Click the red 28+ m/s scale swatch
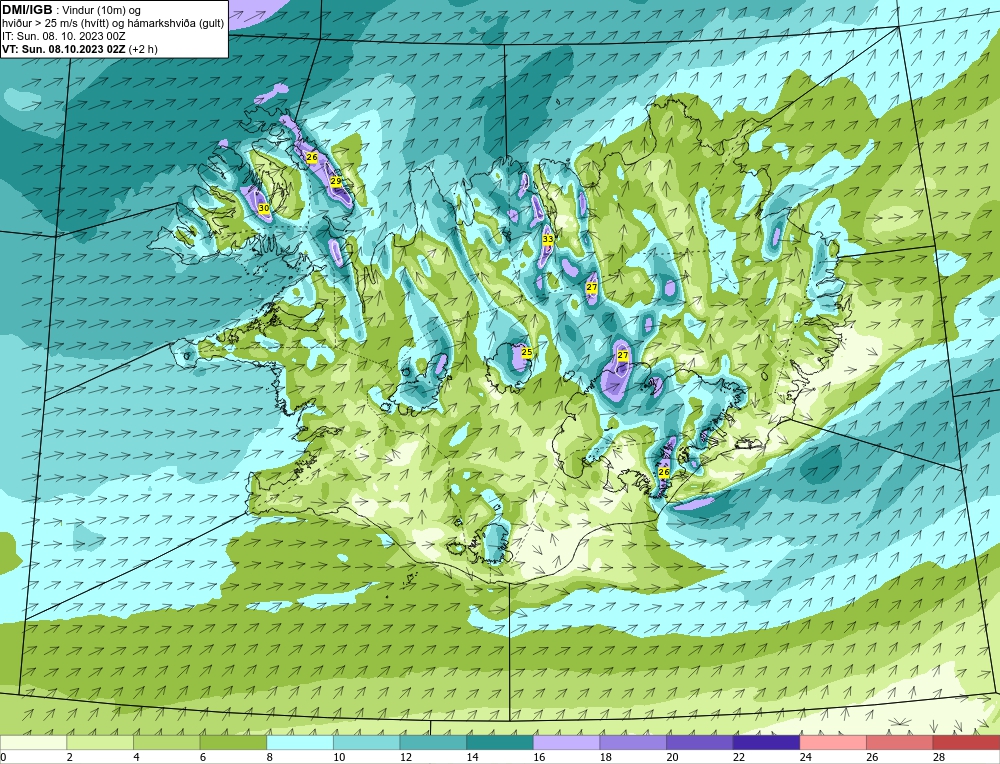The width and height of the screenshot is (1000, 764). coord(966,742)
